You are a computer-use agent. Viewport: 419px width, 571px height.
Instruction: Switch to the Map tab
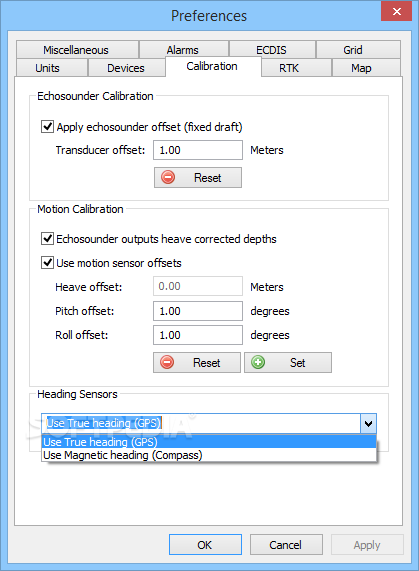[366, 68]
